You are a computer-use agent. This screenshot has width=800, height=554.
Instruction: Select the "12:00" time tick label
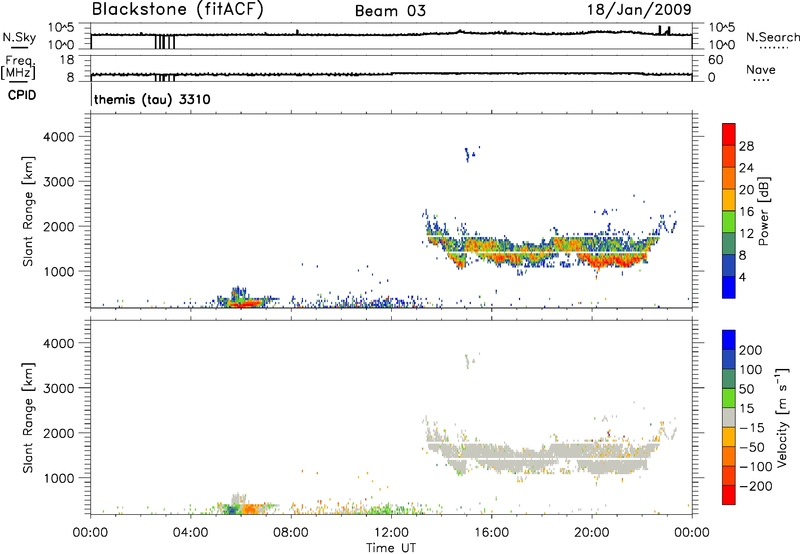391,533
